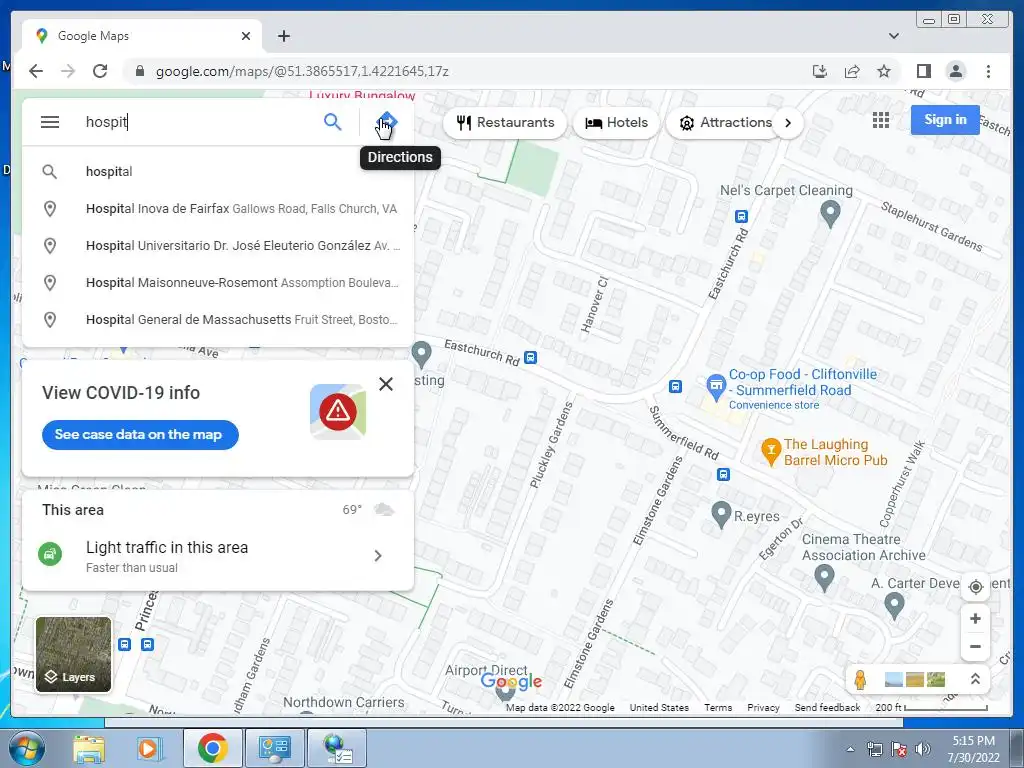This screenshot has height=768, width=1024.
Task: Open the Layers satellite thumbnail
Action: coord(73,654)
